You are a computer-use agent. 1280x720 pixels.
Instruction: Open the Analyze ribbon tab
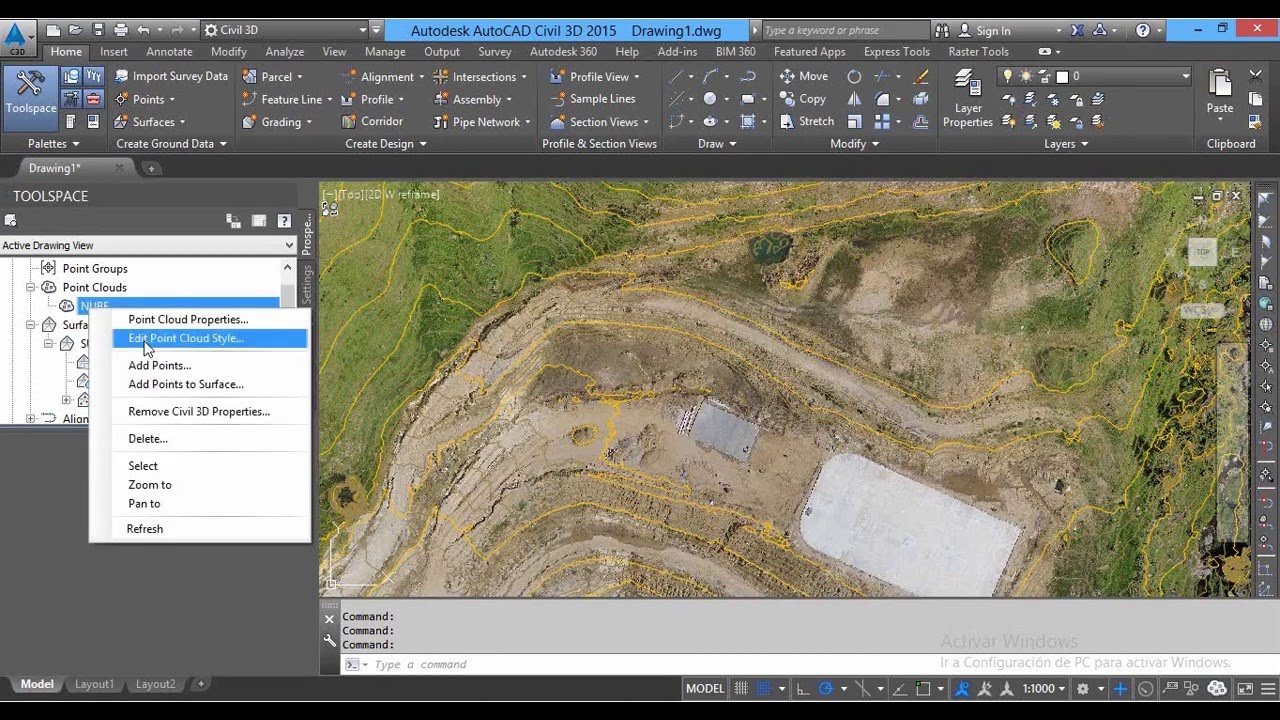[285, 52]
